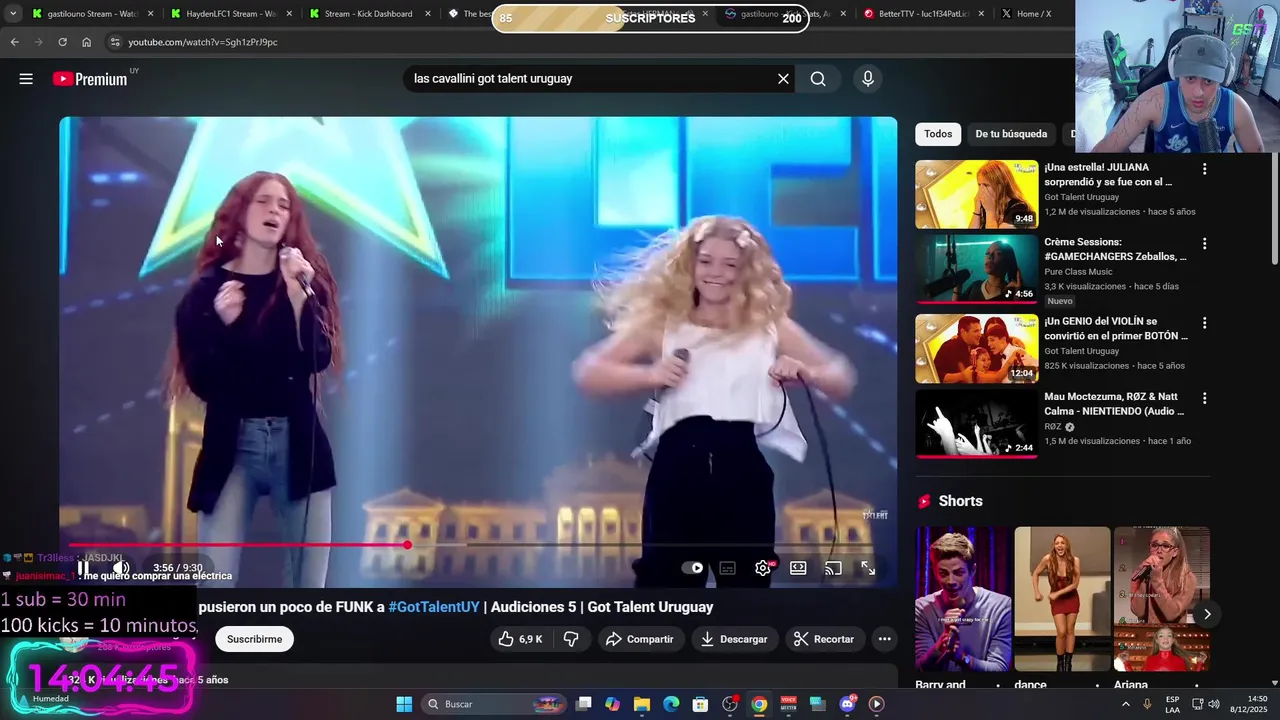
Task: Switch to HaydenLFC1 Stream tab
Action: tap(229, 14)
